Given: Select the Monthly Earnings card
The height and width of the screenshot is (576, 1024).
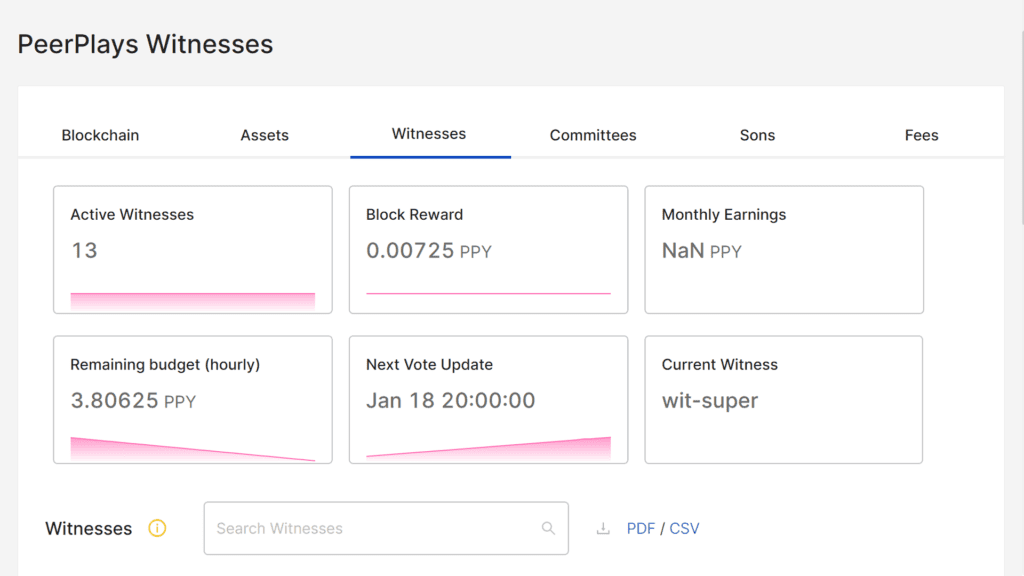Looking at the screenshot, I should click(784, 249).
